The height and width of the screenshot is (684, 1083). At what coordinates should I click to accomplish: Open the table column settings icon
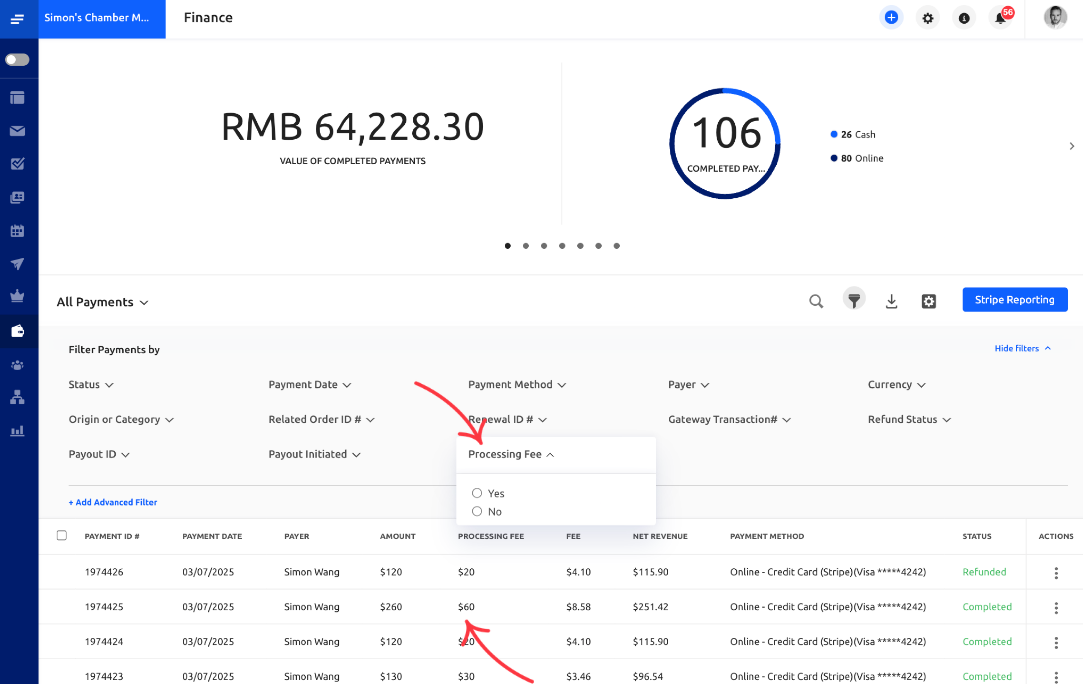pyautogui.click(x=929, y=301)
